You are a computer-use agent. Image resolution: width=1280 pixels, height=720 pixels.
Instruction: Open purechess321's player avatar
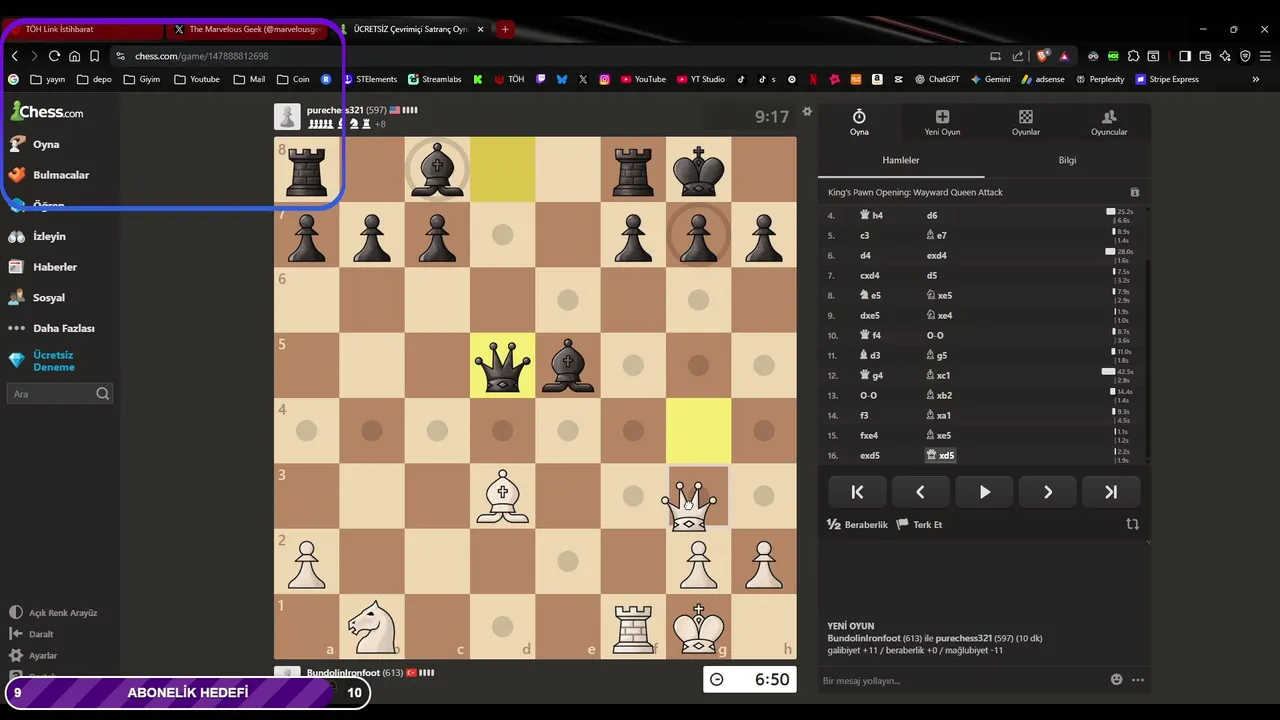[x=287, y=117]
